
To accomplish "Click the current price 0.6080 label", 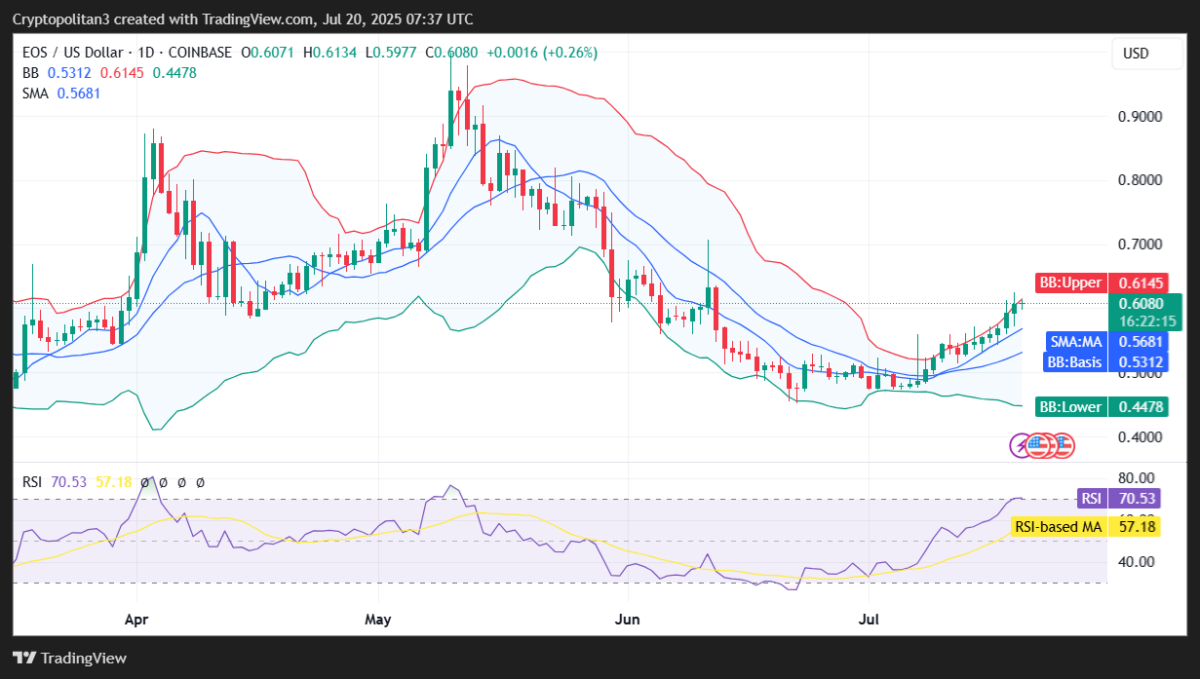I will coord(1141,304).
